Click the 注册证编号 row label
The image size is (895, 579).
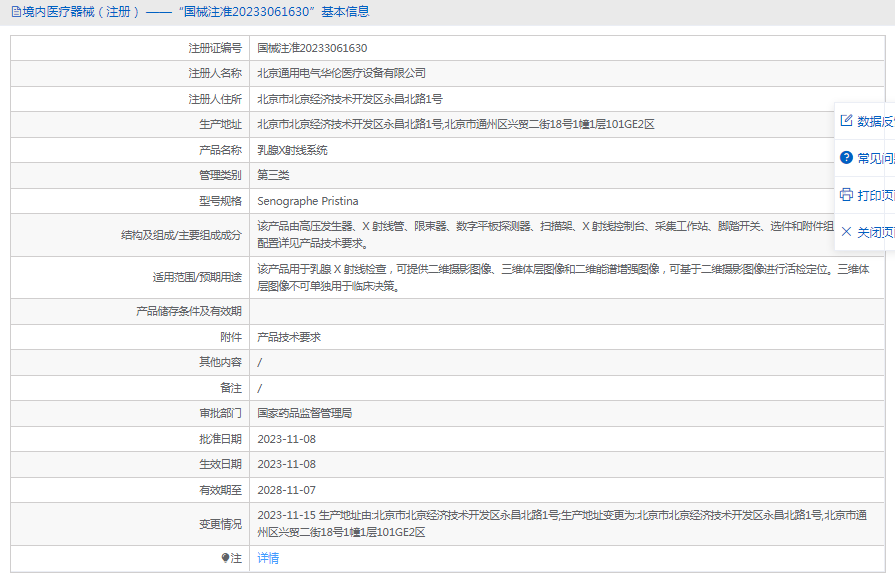(215, 48)
